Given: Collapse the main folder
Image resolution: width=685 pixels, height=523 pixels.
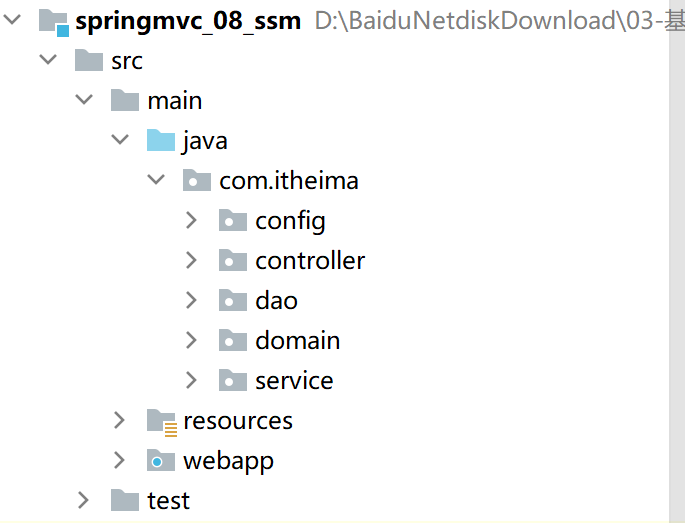Looking at the screenshot, I should tap(84, 101).
